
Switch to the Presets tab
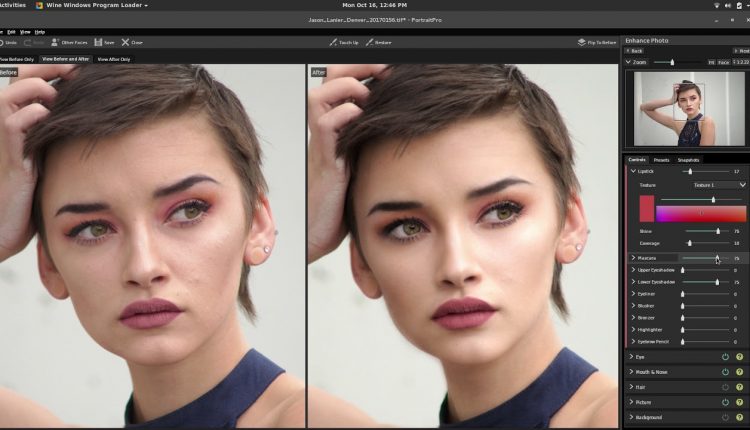pos(662,160)
